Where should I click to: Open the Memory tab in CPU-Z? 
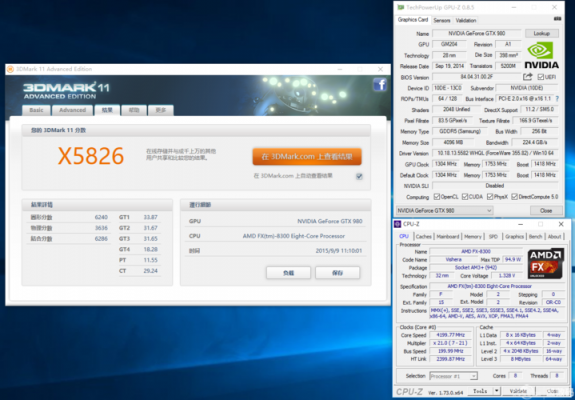[473, 236]
